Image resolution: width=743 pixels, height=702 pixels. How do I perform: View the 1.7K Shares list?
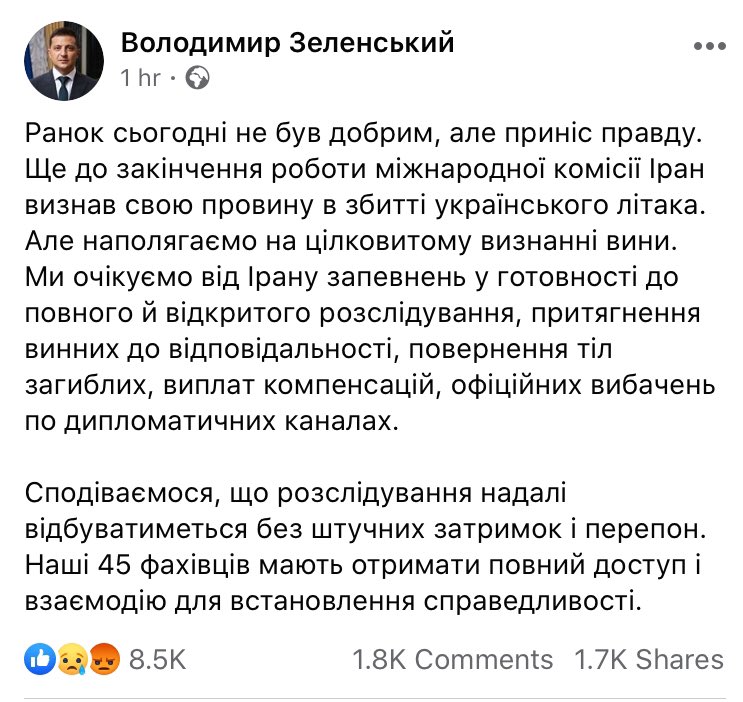(648, 660)
